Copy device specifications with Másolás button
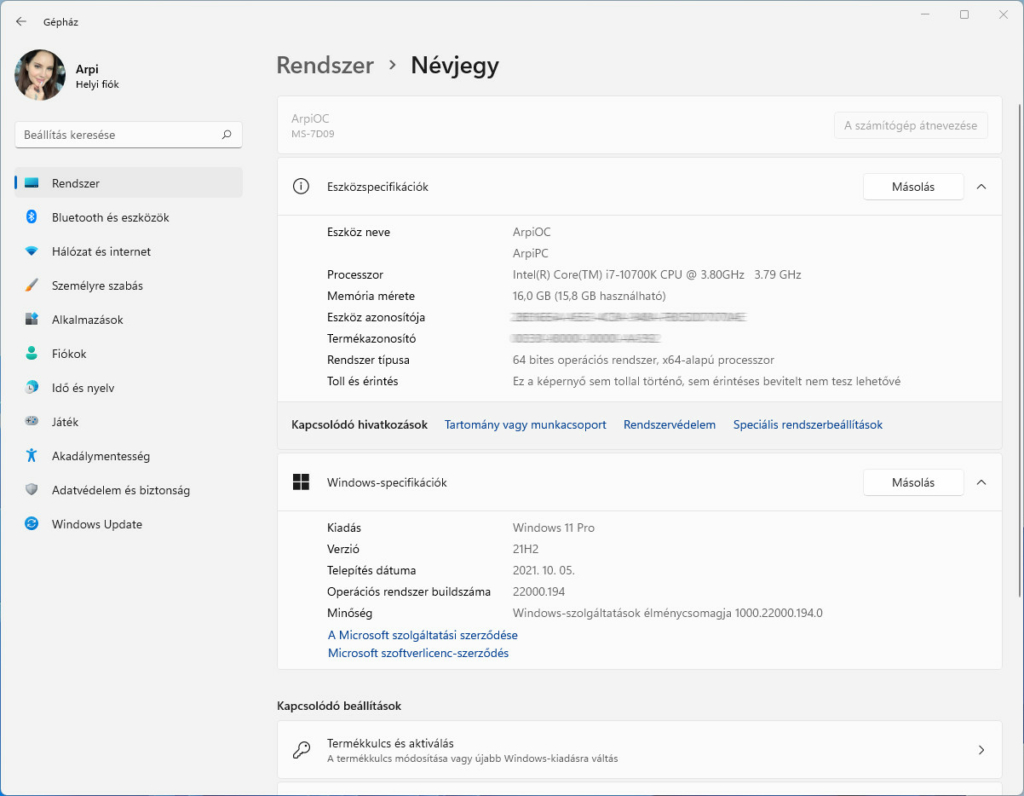 pyautogui.click(x=912, y=187)
